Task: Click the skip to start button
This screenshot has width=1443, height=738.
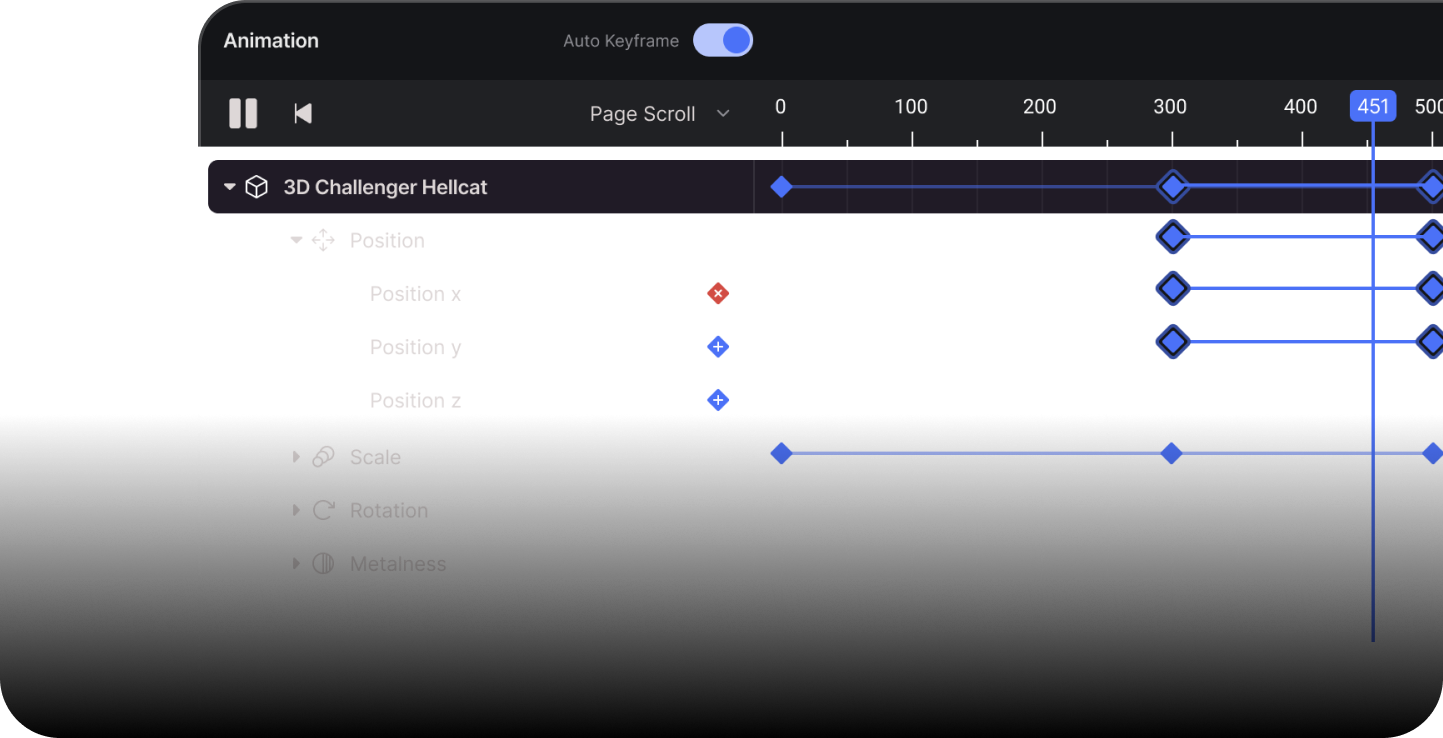Action: point(303,113)
